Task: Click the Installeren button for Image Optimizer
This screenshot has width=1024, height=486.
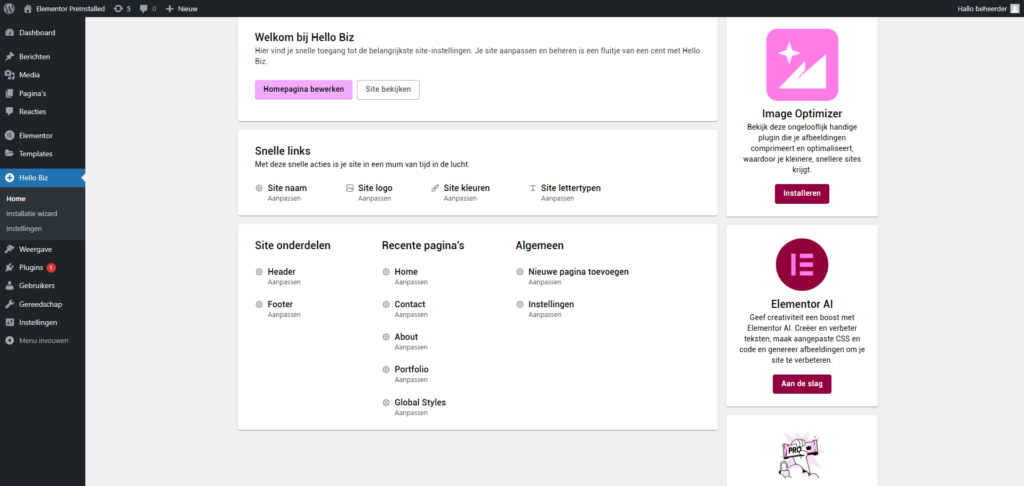Action: click(x=802, y=194)
